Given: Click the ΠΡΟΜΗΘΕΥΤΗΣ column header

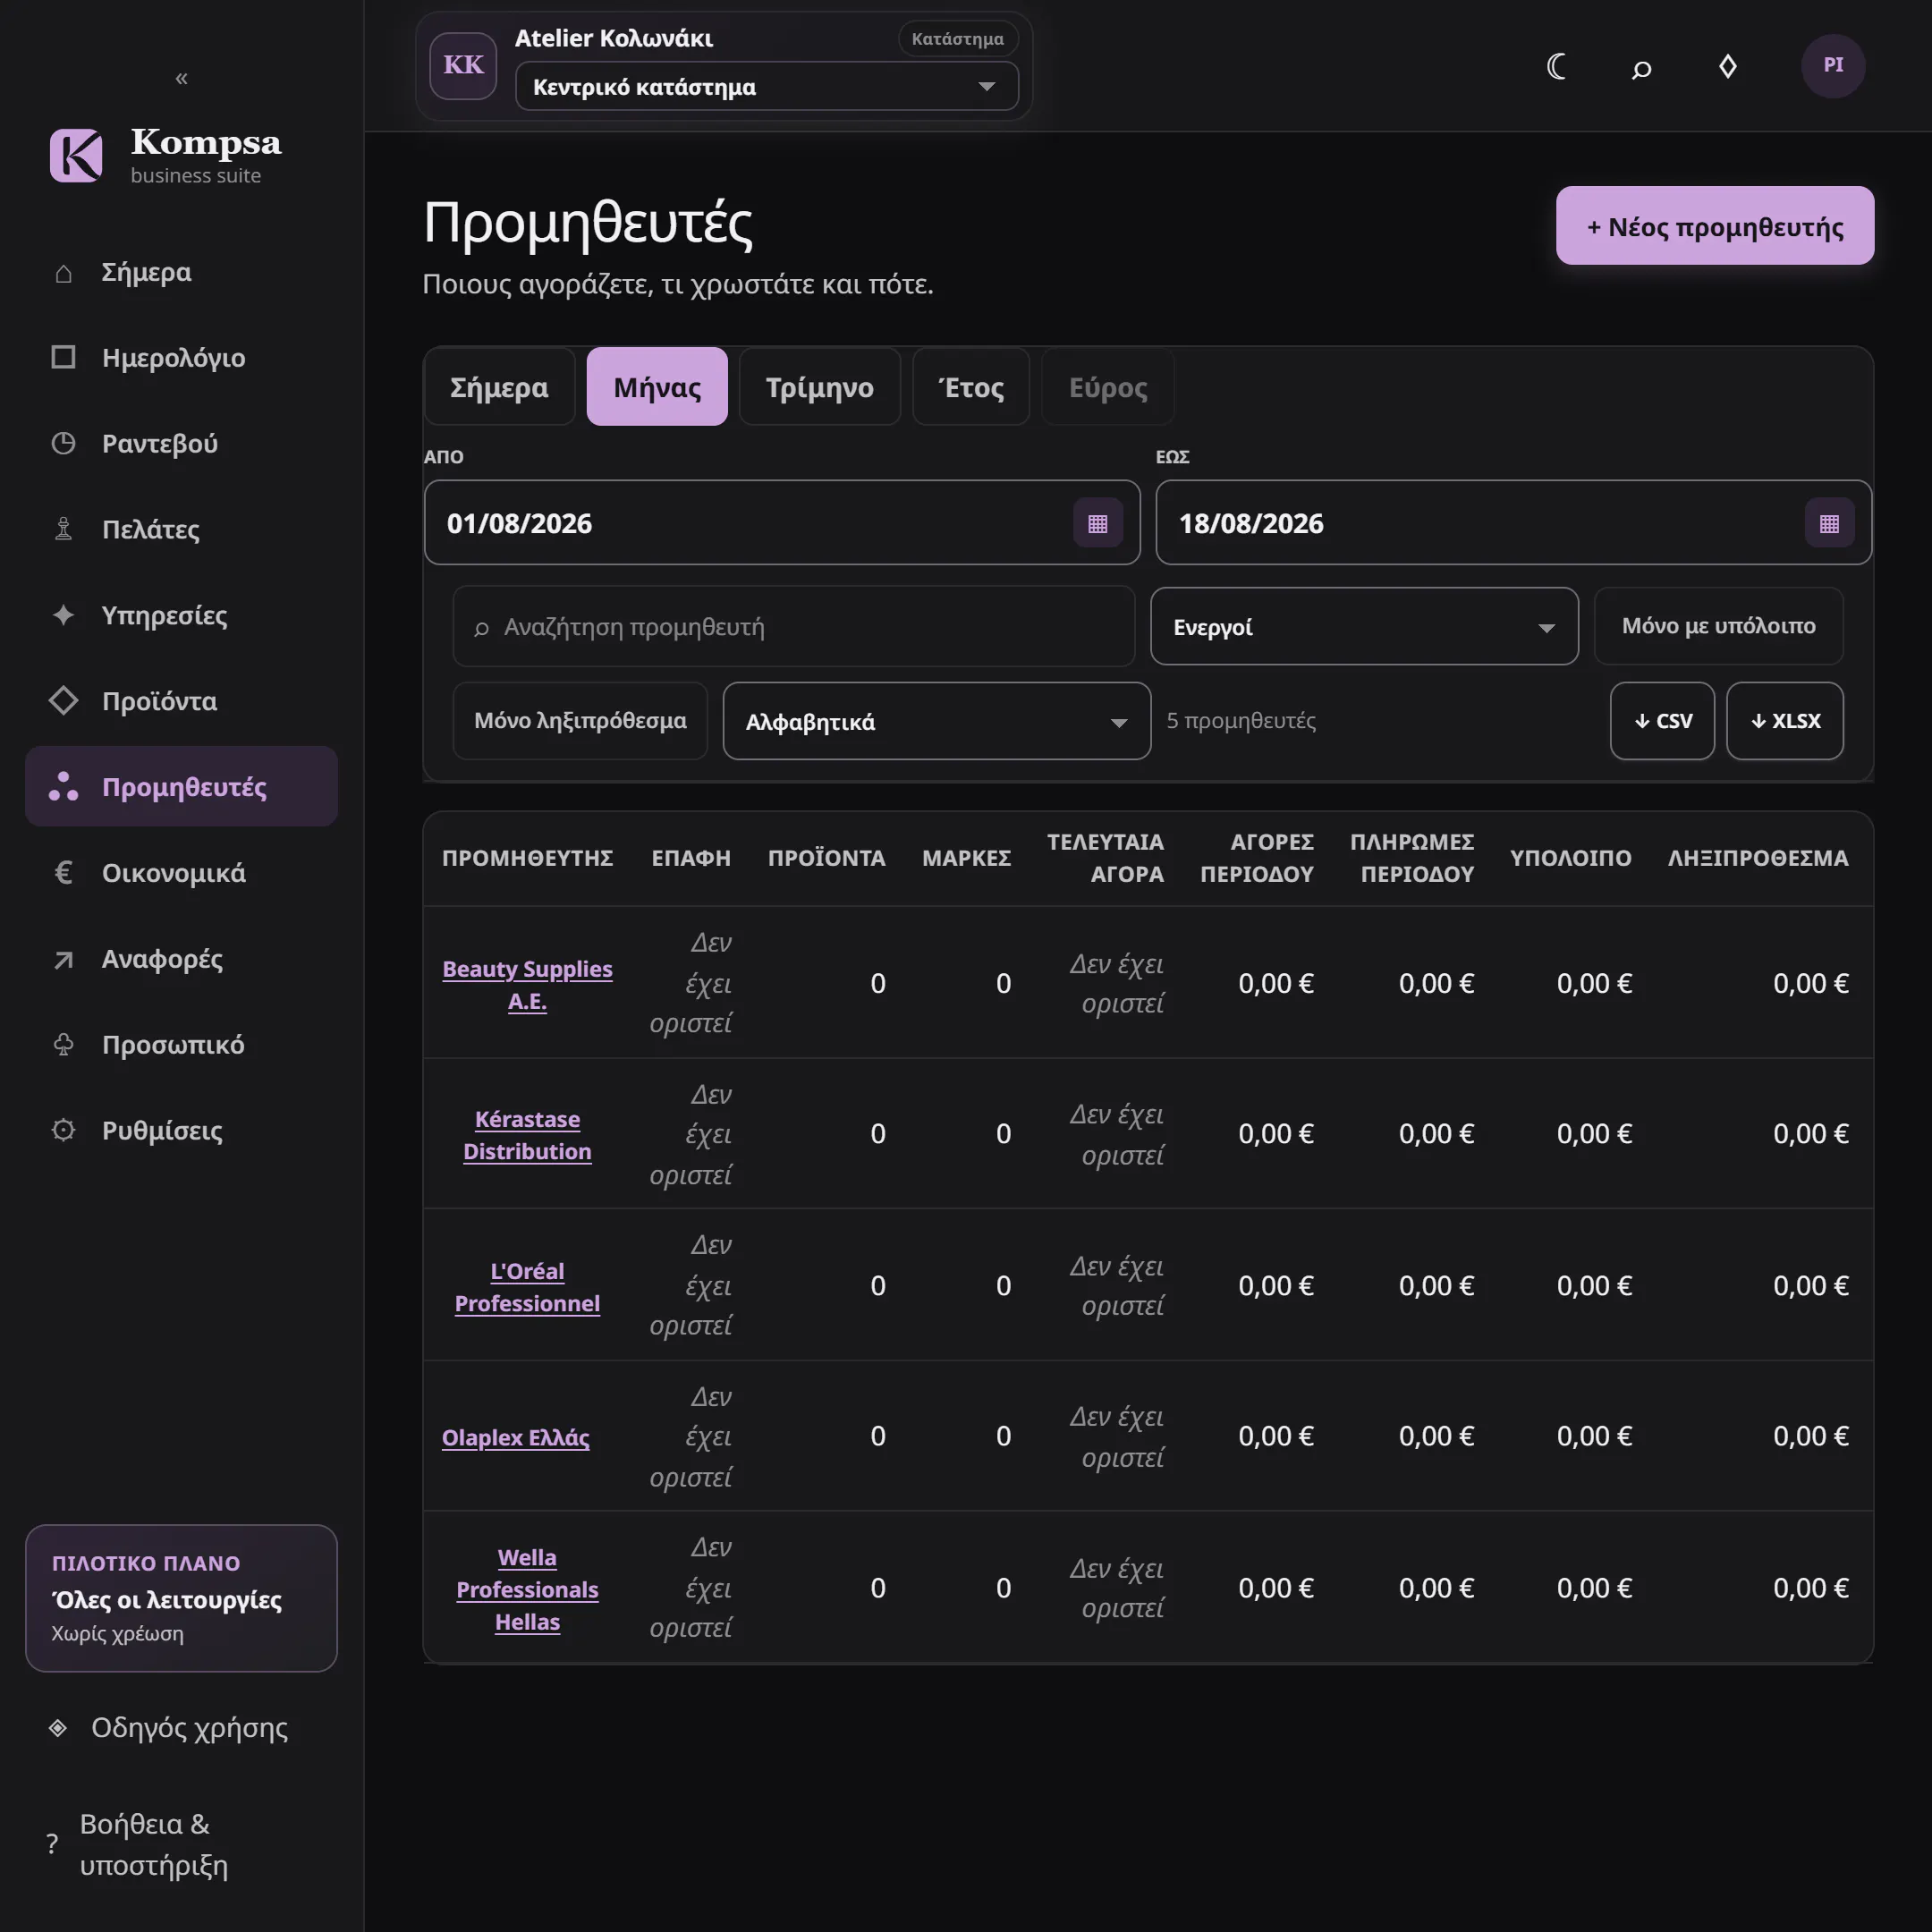Looking at the screenshot, I should (x=527, y=858).
